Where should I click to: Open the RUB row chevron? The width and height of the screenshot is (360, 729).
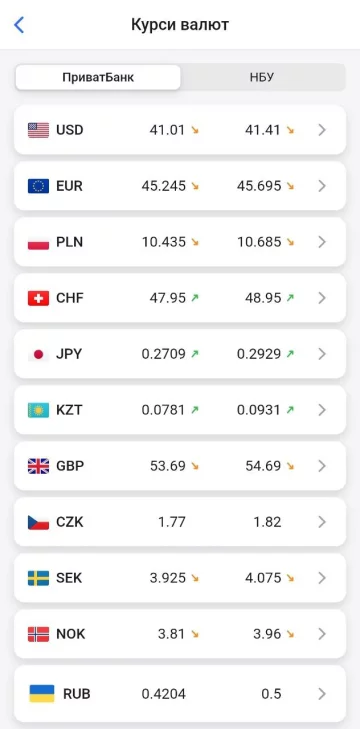[x=322, y=694]
